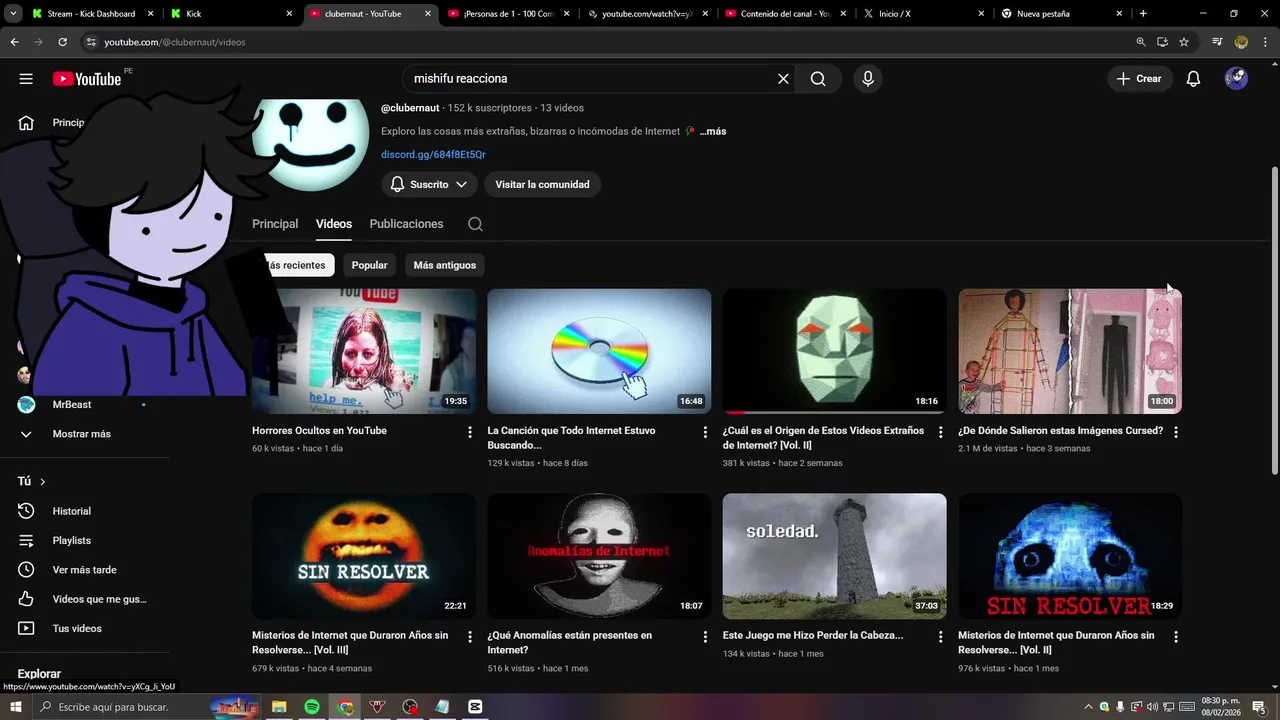Open Ver más tarde in sidebar
Viewport: 1280px width, 720px height.
(82, 570)
